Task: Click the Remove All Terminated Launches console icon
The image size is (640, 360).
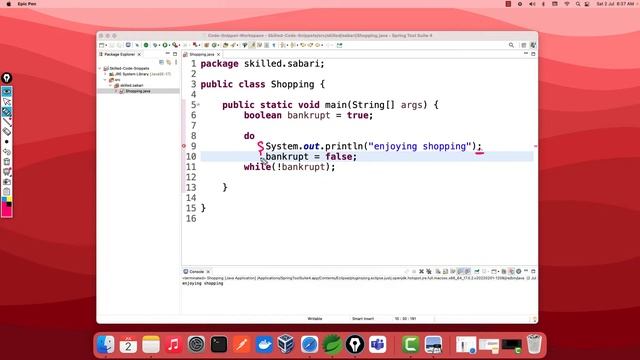Action: tap(429, 271)
